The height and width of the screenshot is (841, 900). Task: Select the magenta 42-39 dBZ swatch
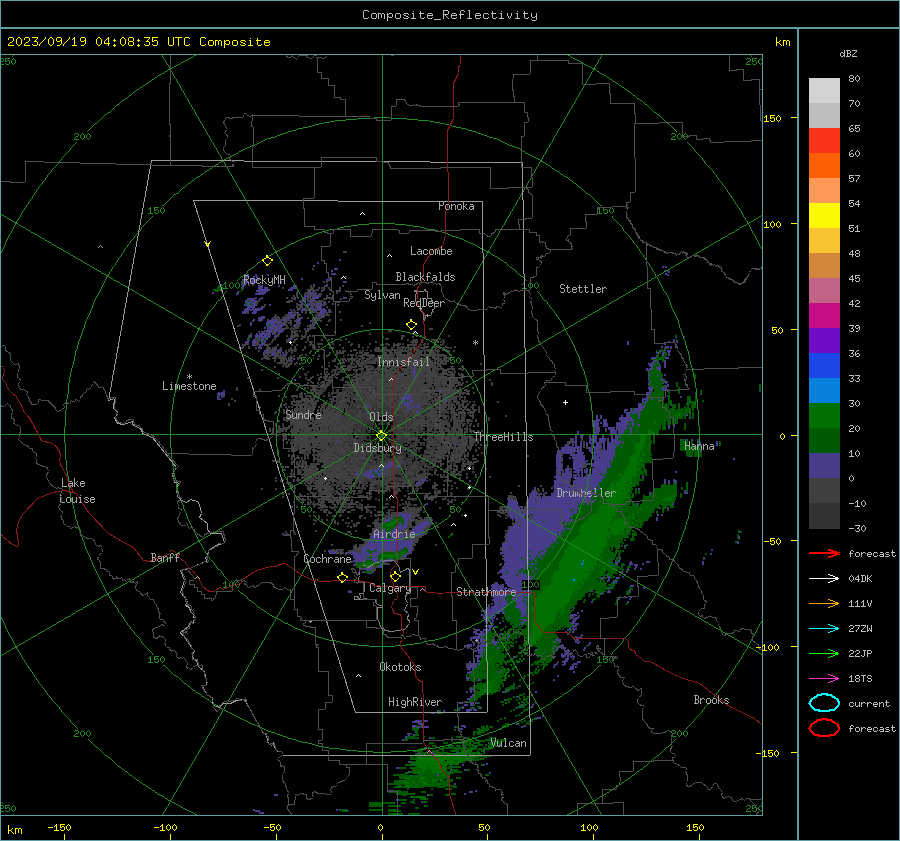click(x=824, y=316)
